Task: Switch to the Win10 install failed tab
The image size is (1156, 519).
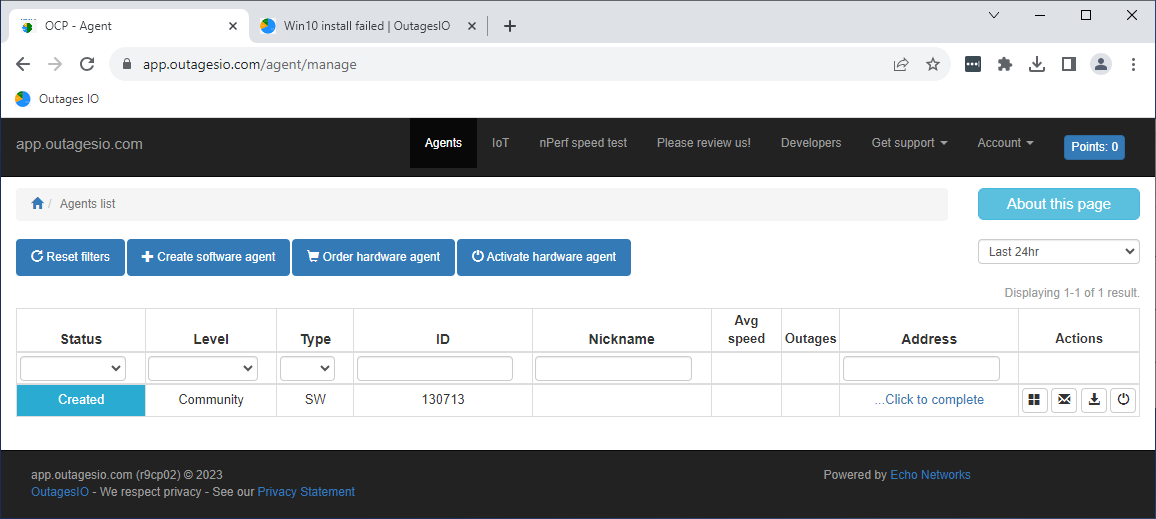Action: tap(367, 26)
